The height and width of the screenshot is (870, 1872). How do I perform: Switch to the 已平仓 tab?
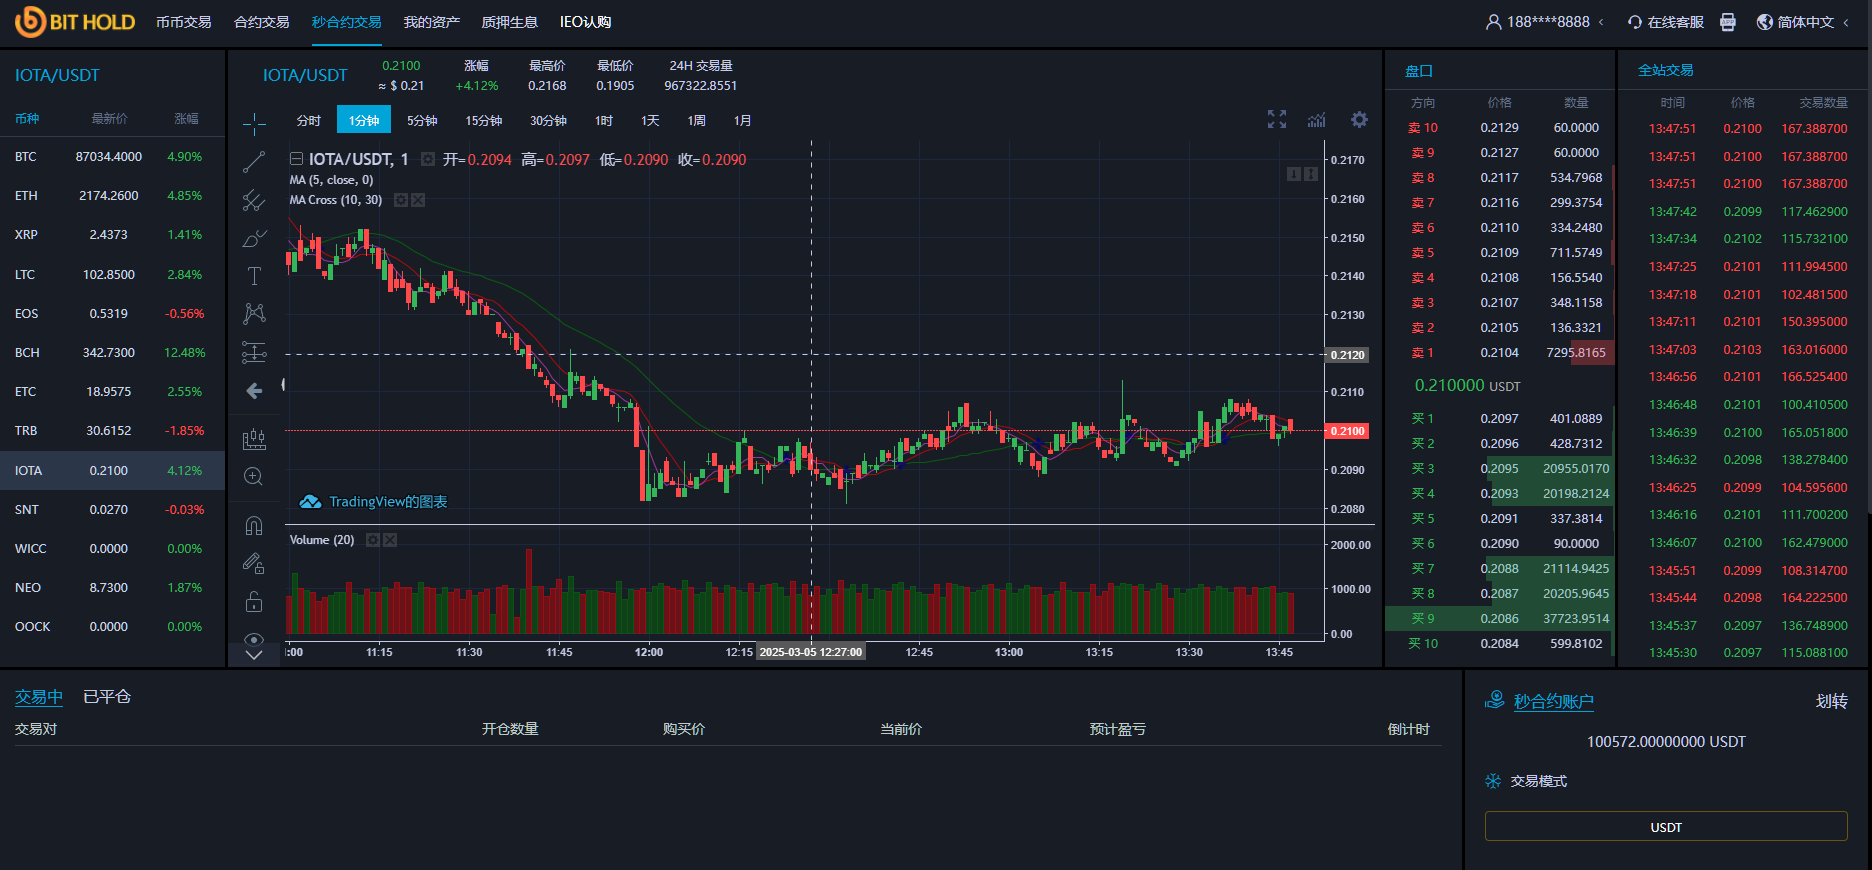(107, 697)
